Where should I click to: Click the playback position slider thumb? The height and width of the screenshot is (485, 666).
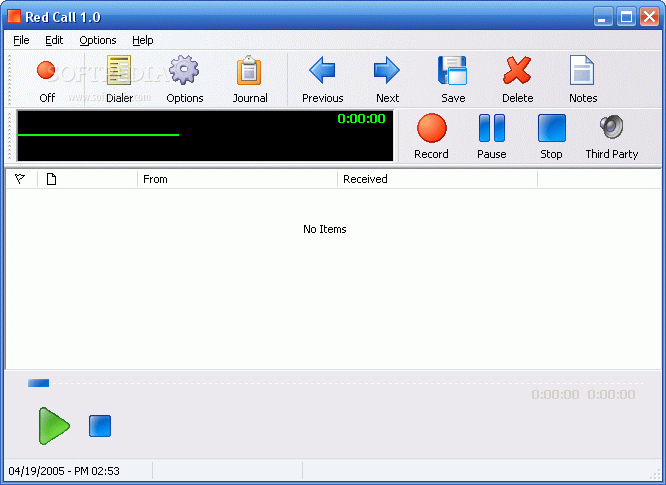tap(39, 383)
